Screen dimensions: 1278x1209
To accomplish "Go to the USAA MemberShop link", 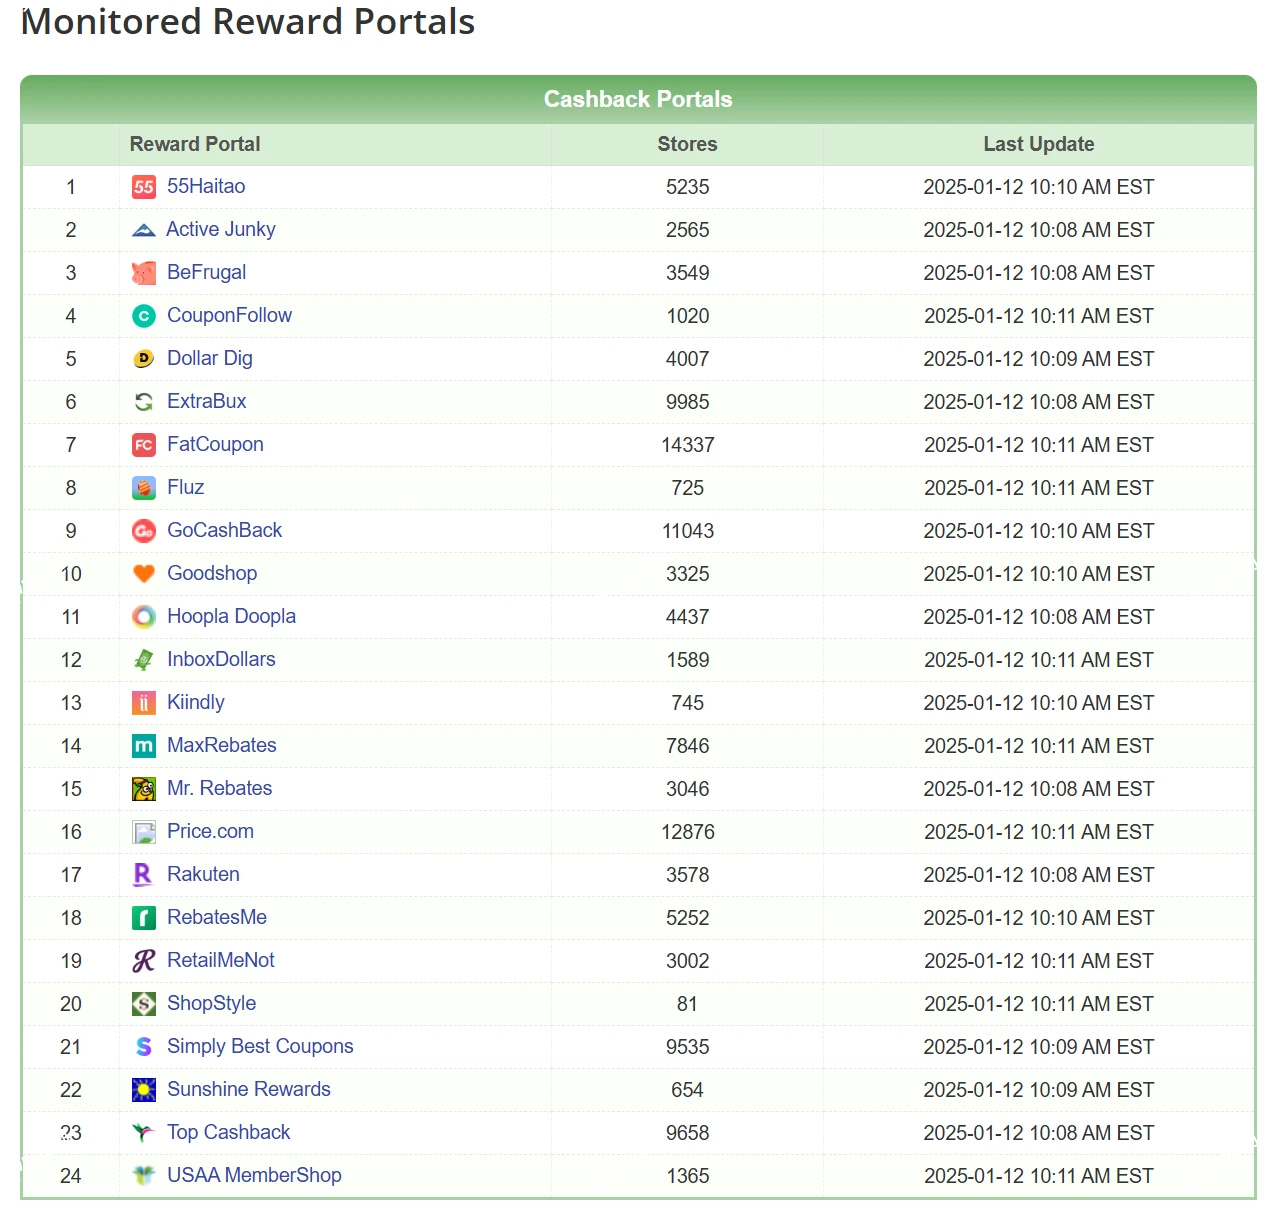I will 254,1175.
